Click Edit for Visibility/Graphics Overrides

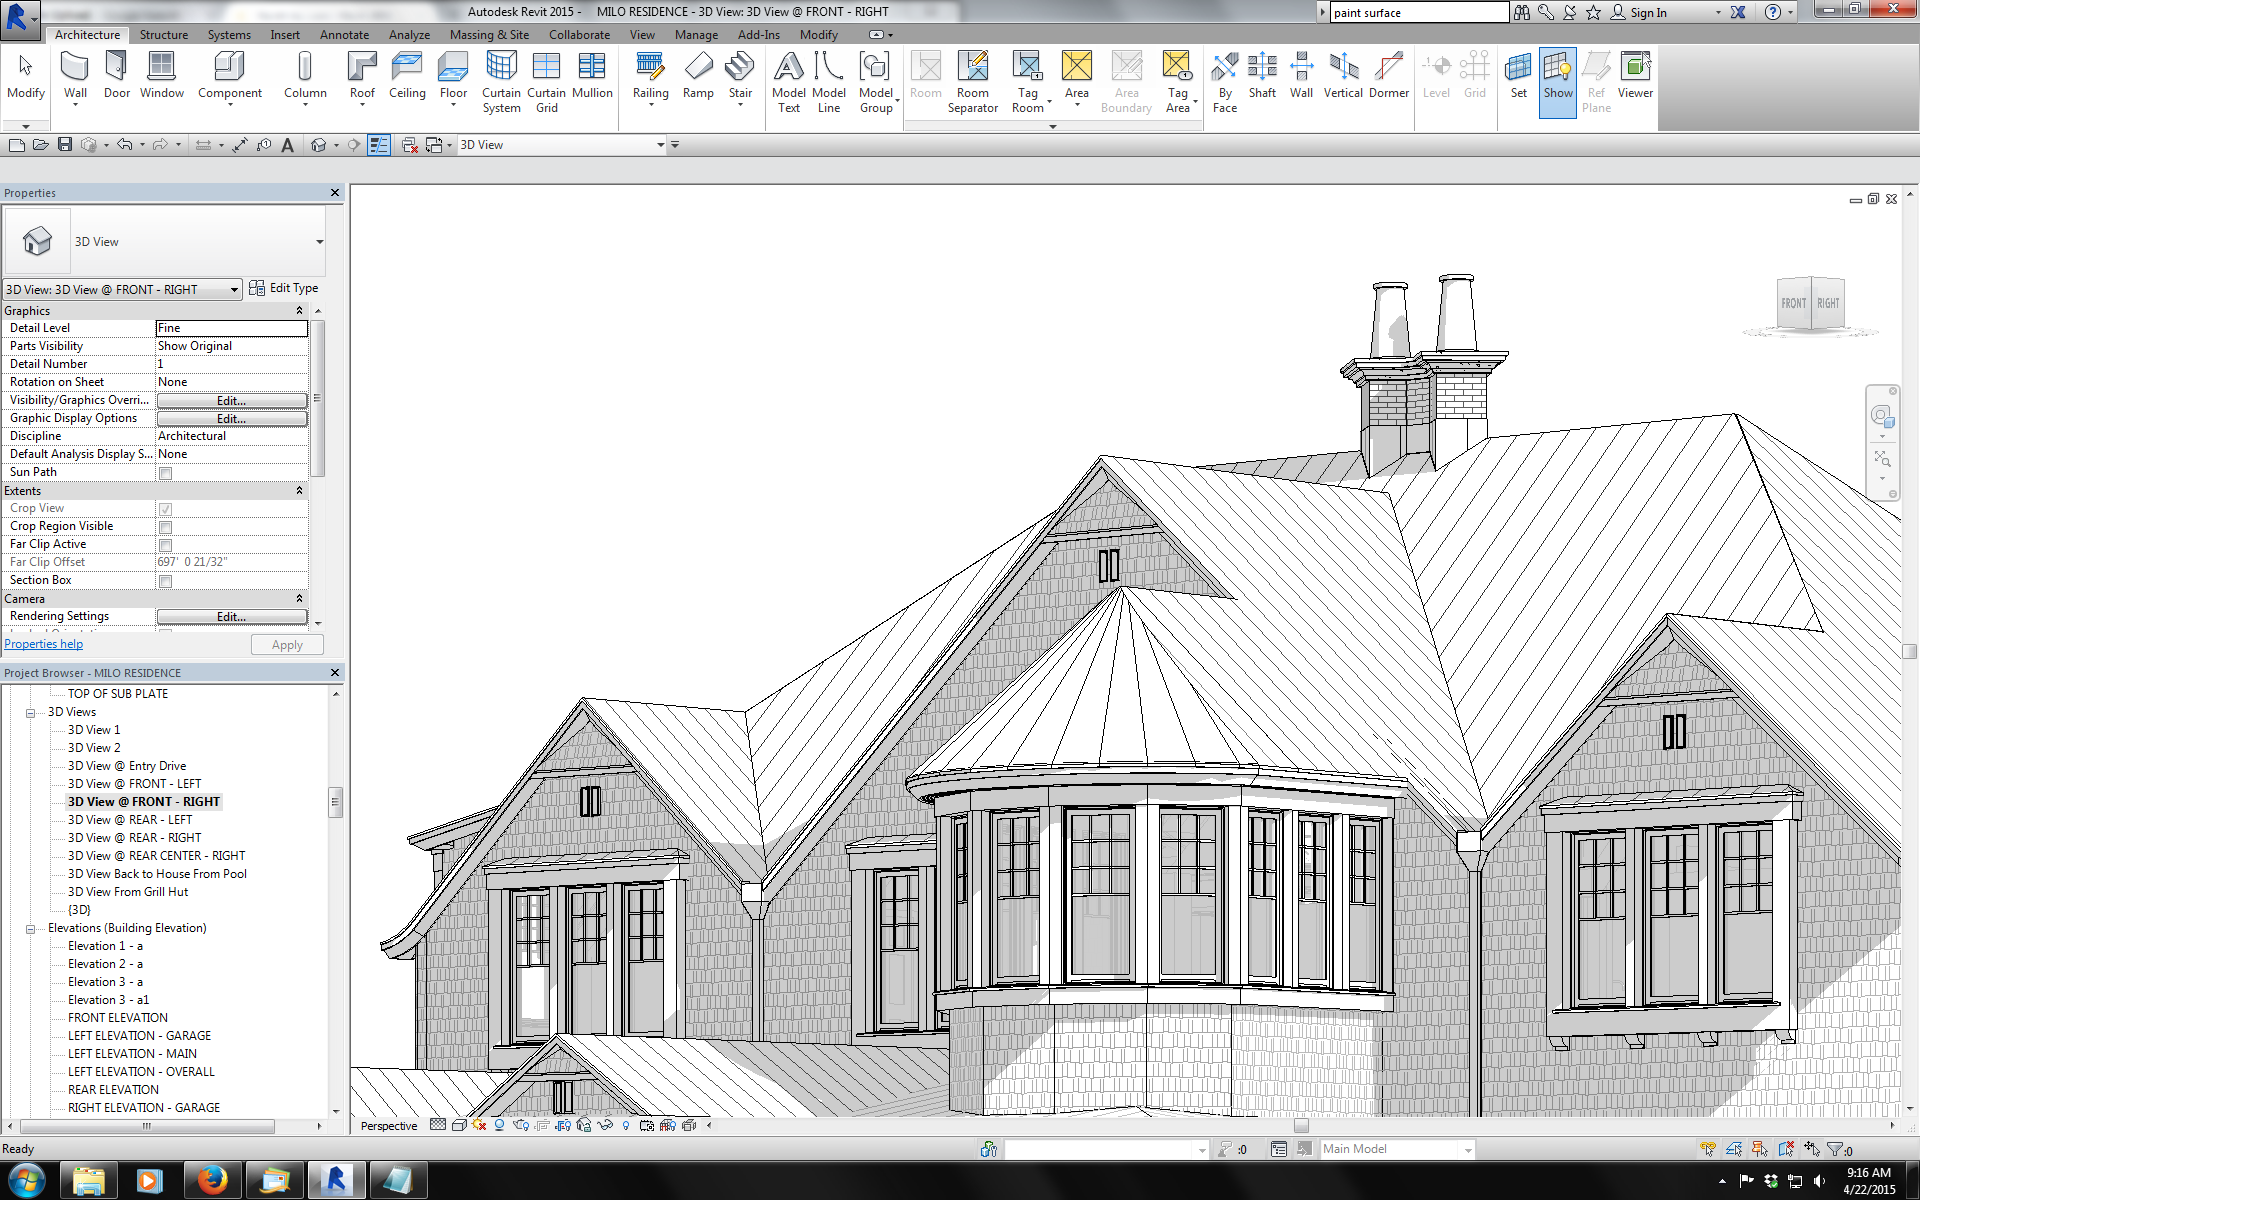[x=231, y=400]
